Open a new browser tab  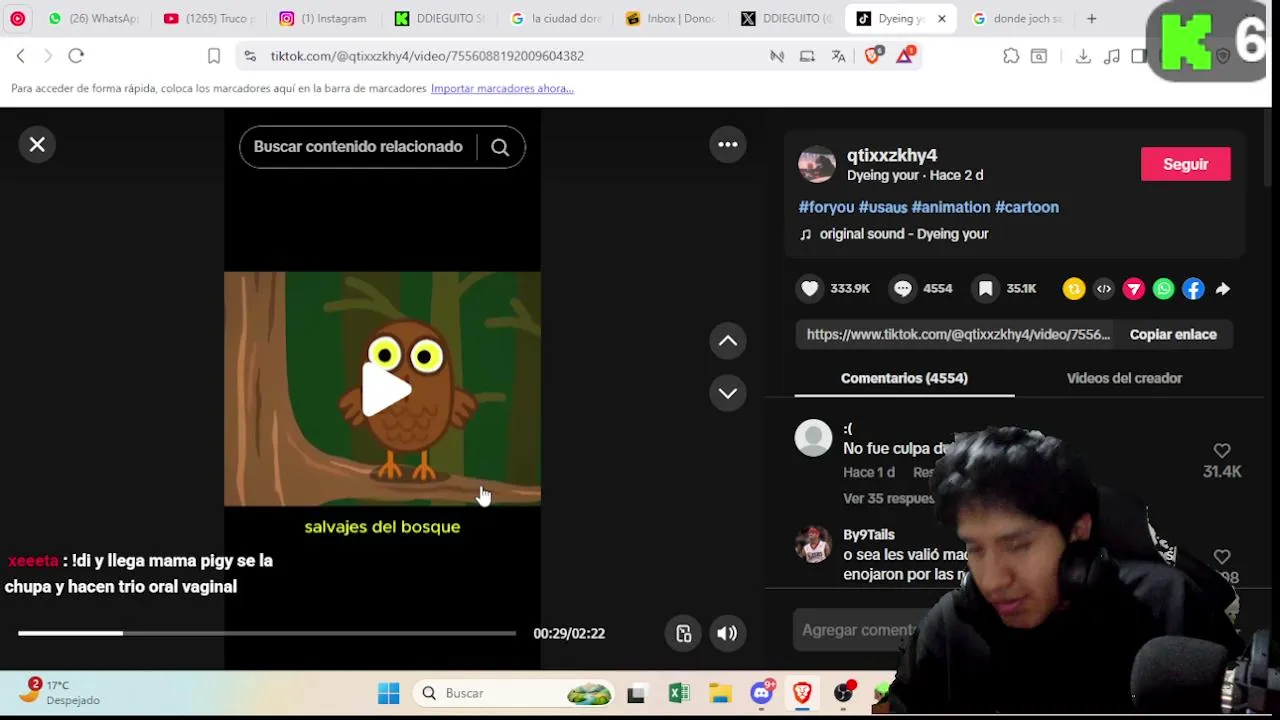point(1091,18)
